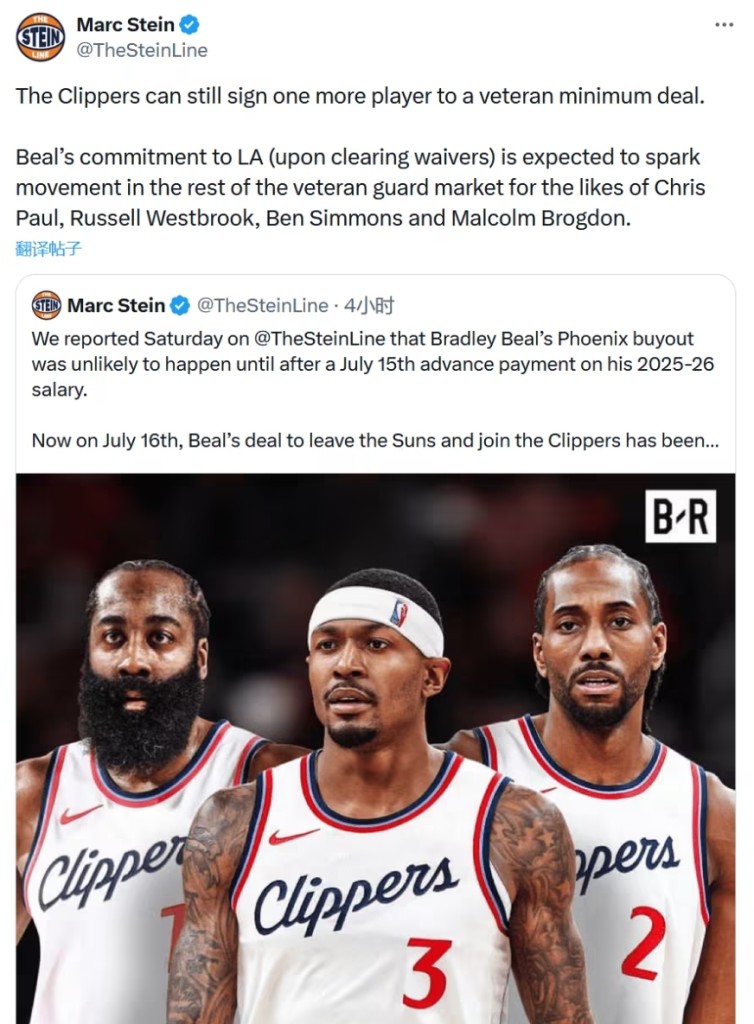The image size is (754, 1024).
Task: Click the verified badge in quoted tweet
Action: tap(180, 306)
